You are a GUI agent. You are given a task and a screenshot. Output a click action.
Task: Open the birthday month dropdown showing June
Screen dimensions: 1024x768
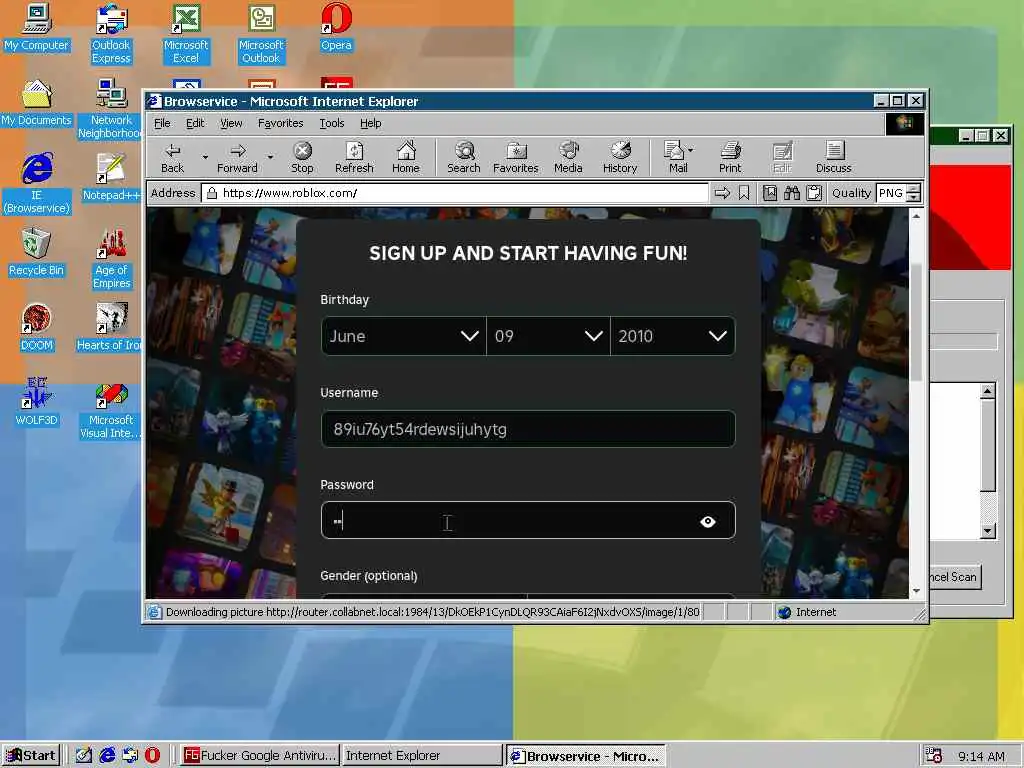(404, 336)
